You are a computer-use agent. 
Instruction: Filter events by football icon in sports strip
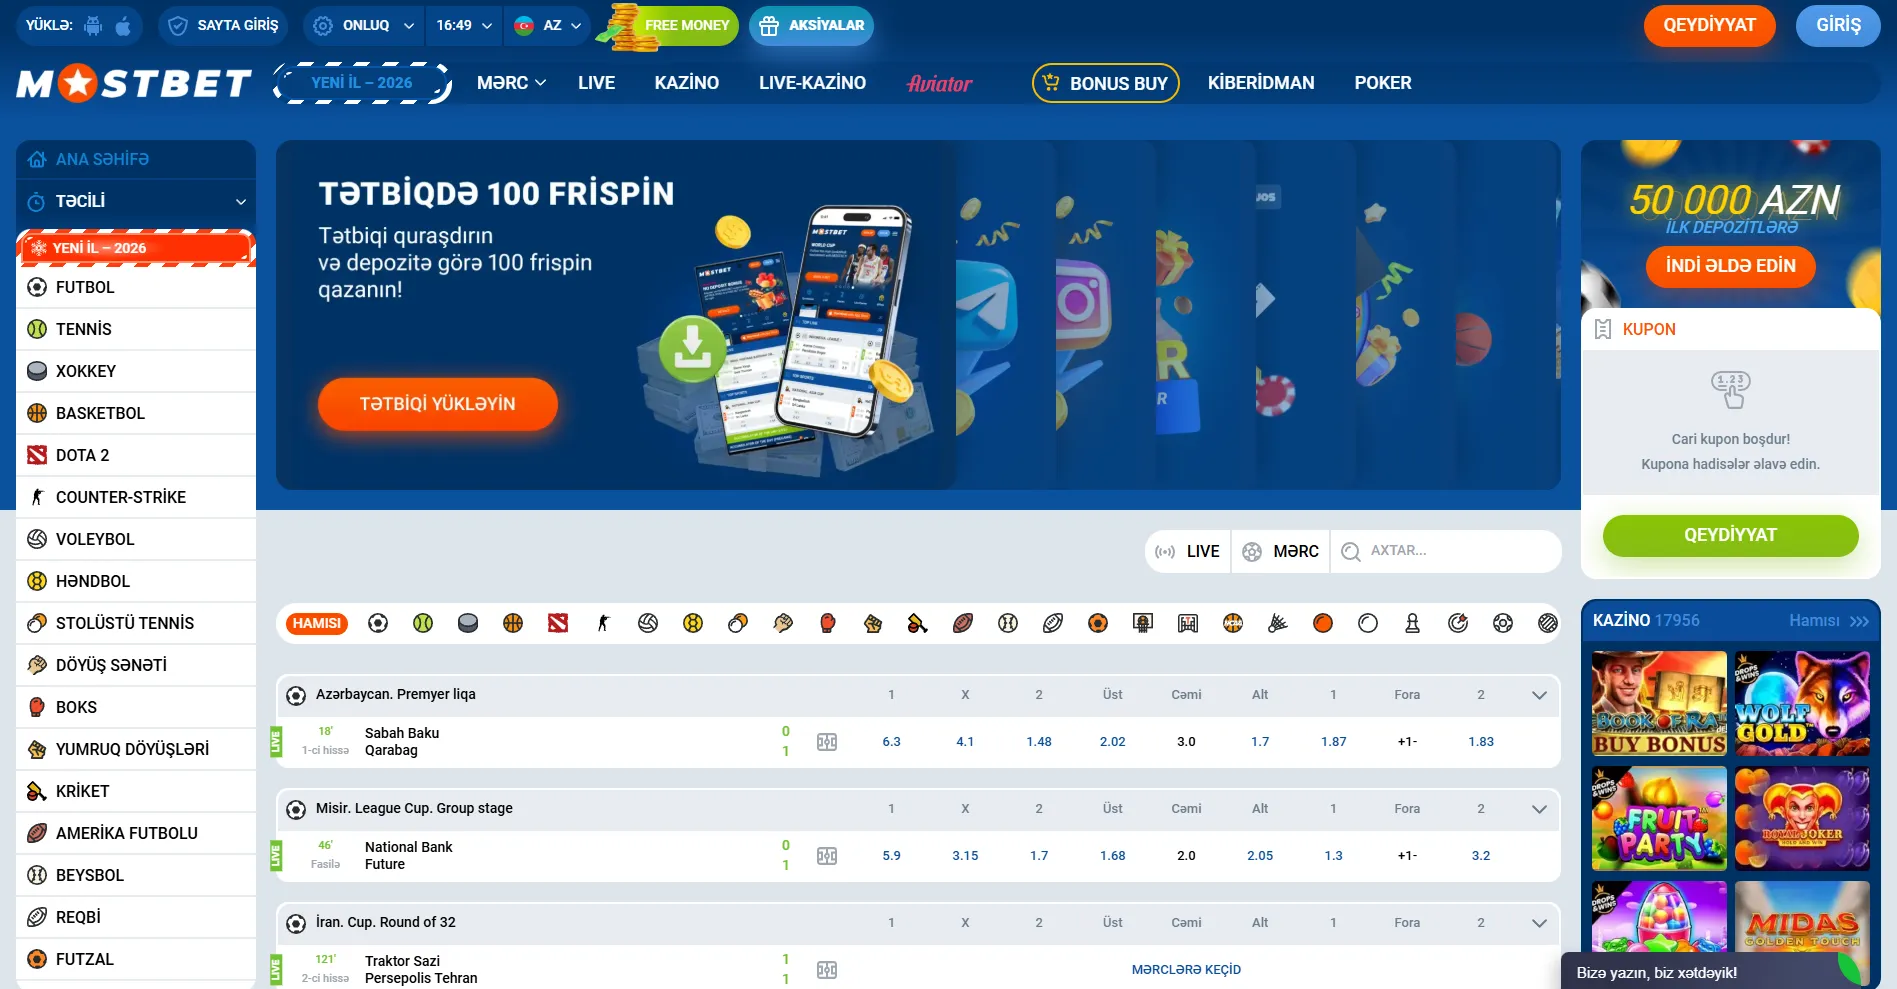click(x=378, y=623)
